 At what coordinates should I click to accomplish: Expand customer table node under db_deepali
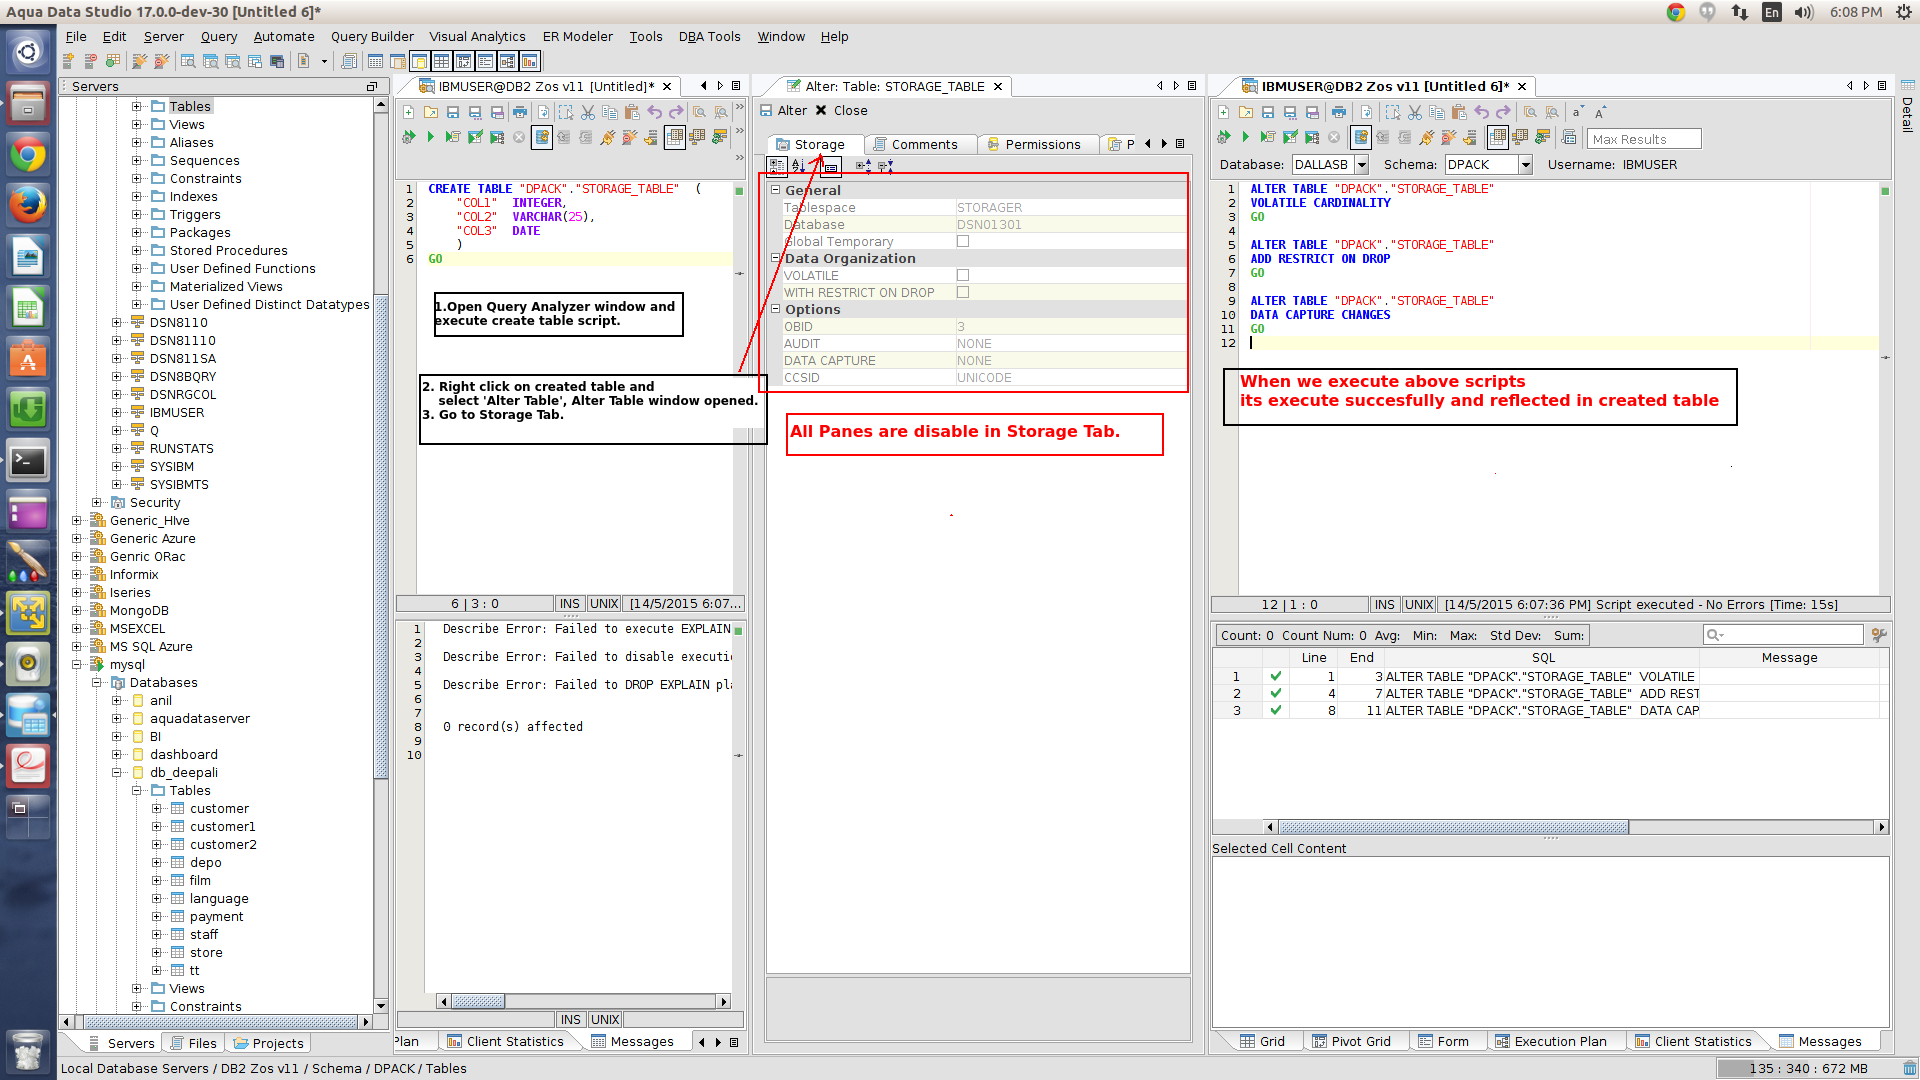point(157,808)
